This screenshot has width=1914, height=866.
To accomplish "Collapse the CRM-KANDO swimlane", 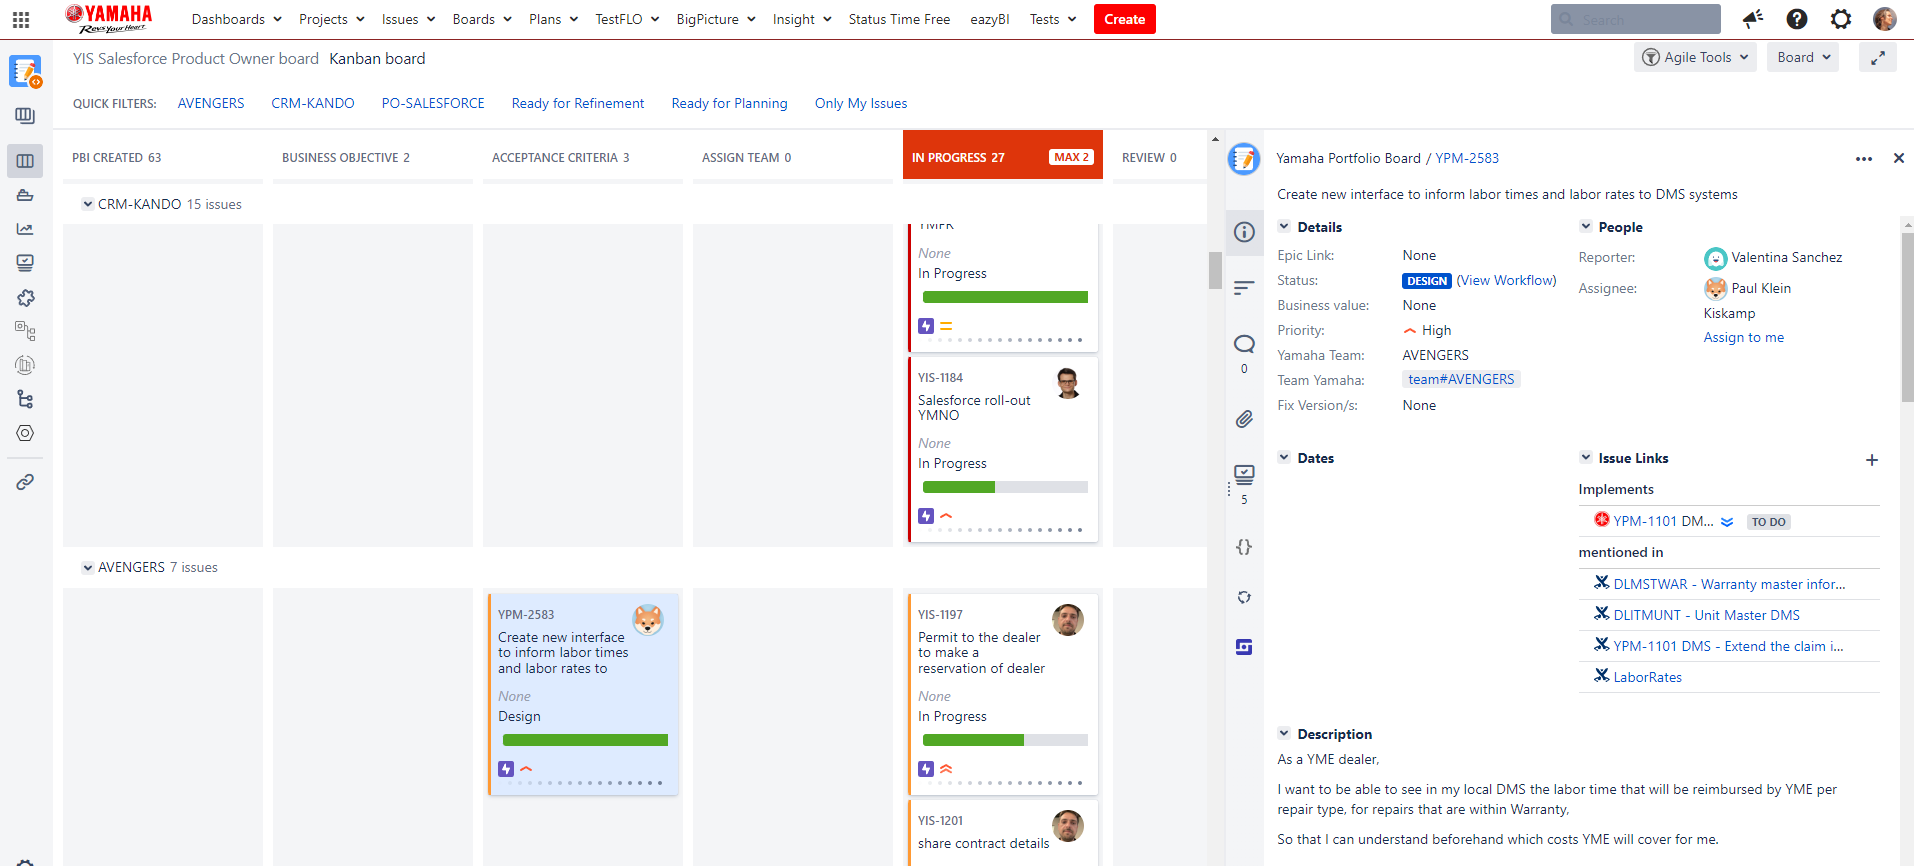I will click(88, 204).
